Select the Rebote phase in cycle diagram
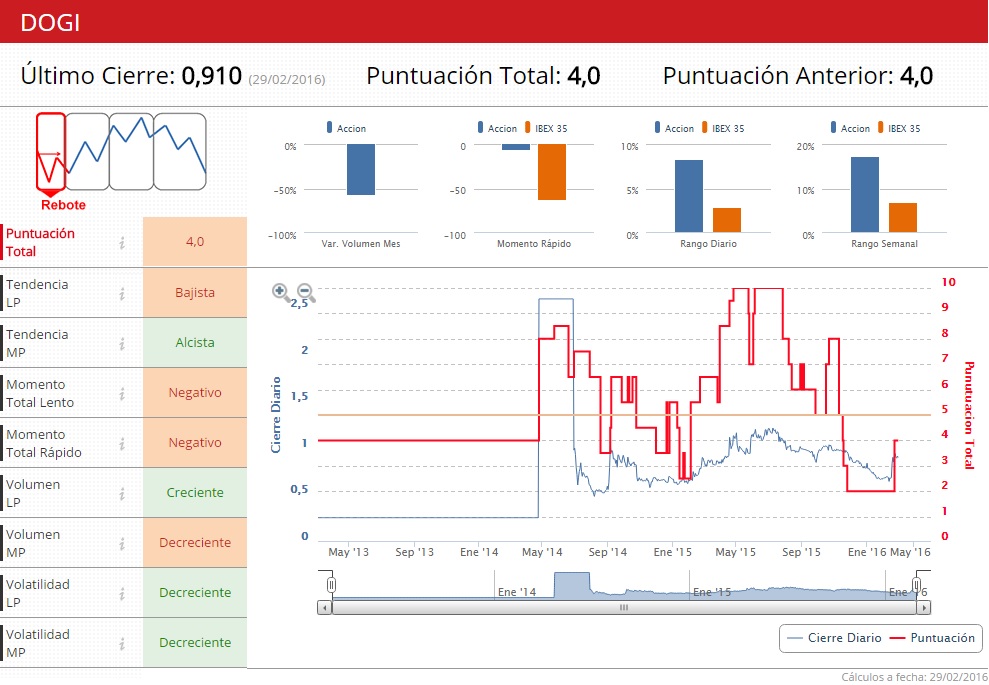The height and width of the screenshot is (685, 989). pos(51,153)
